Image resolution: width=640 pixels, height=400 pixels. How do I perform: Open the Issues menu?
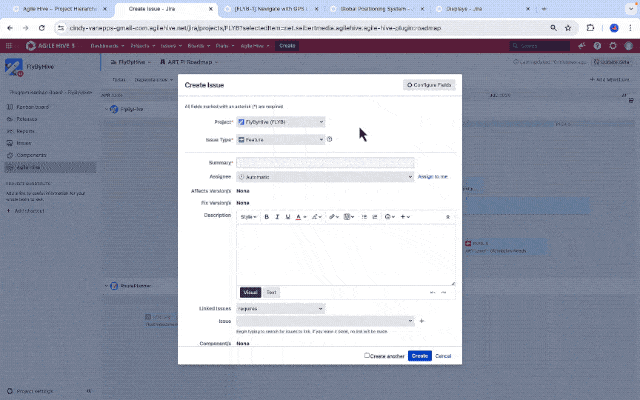pyautogui.click(x=171, y=46)
